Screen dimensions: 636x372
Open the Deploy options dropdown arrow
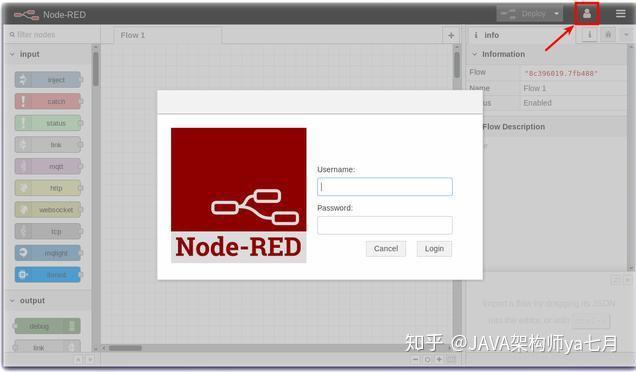(x=556, y=14)
